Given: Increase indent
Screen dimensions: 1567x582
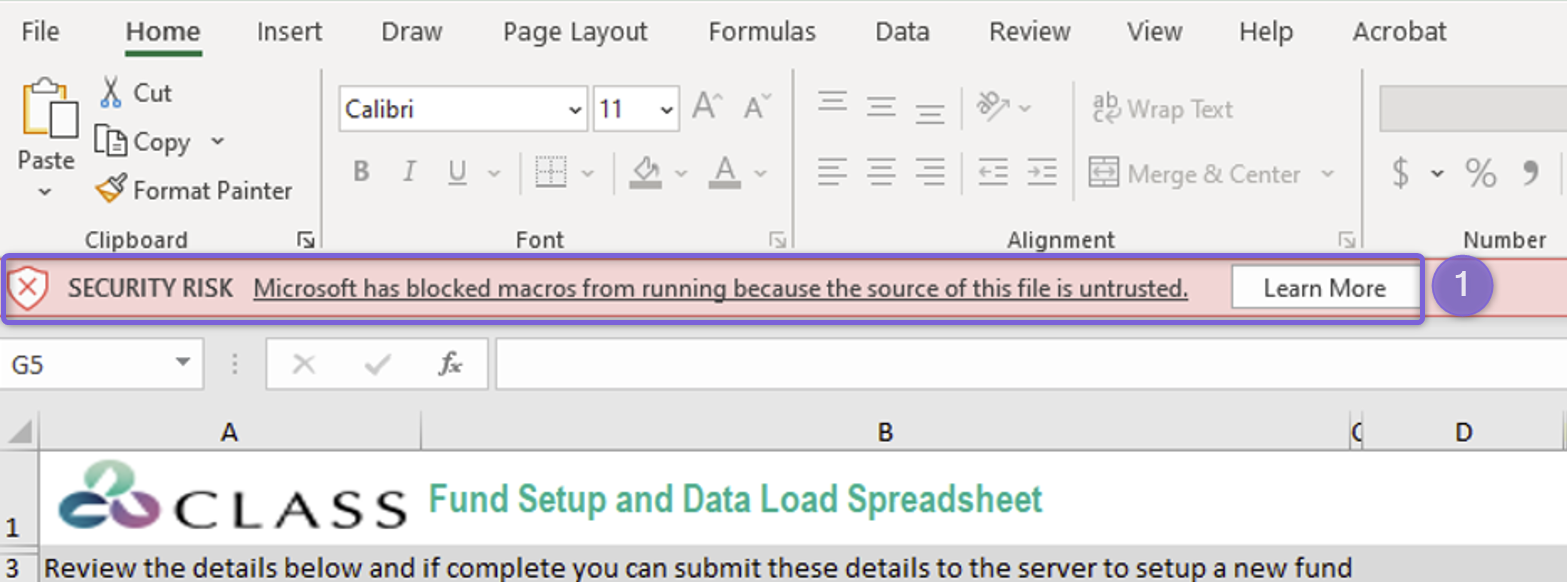Looking at the screenshot, I should [1042, 172].
